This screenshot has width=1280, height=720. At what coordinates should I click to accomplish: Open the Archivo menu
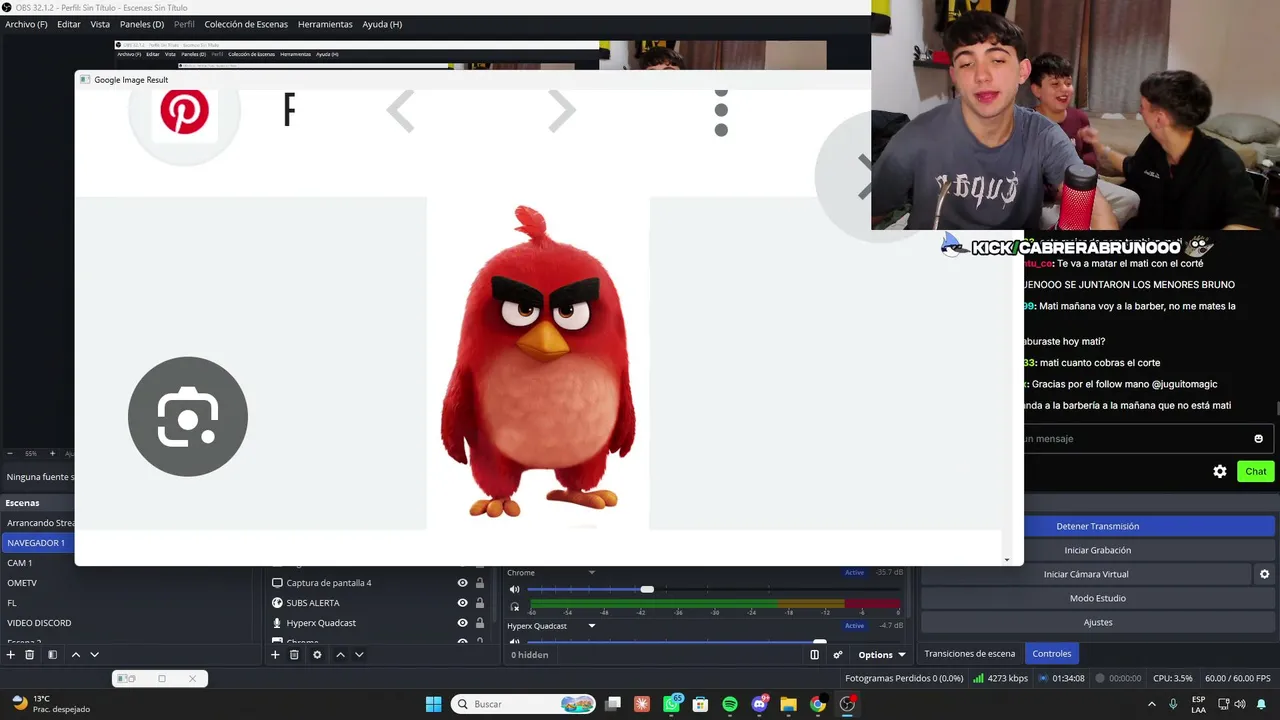click(26, 24)
